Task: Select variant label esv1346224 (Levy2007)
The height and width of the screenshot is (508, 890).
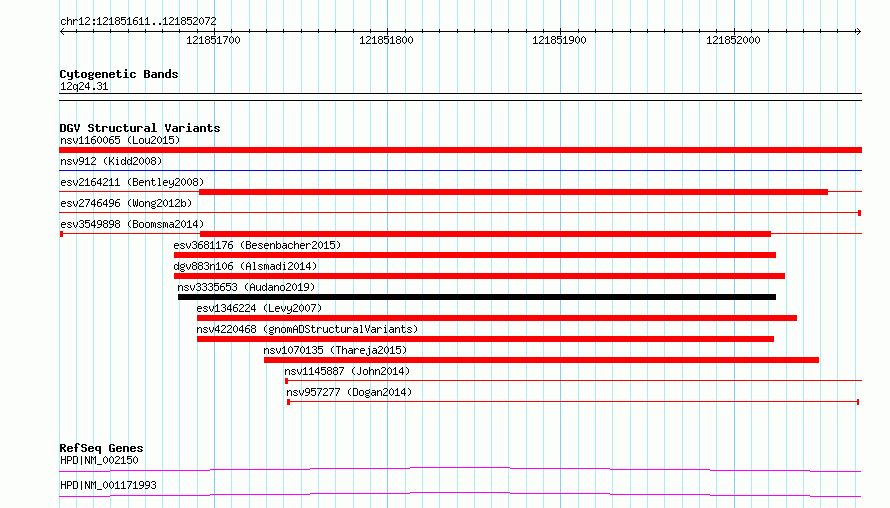Action: [259, 308]
